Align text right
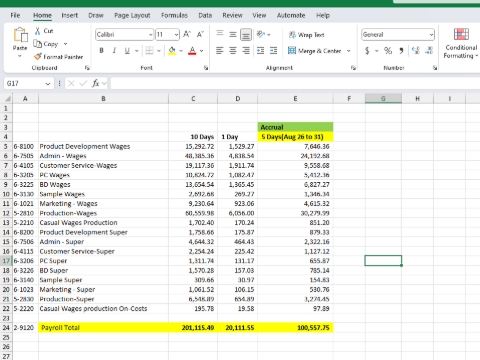Image resolution: width=480 pixels, height=360 pixels. (246, 51)
